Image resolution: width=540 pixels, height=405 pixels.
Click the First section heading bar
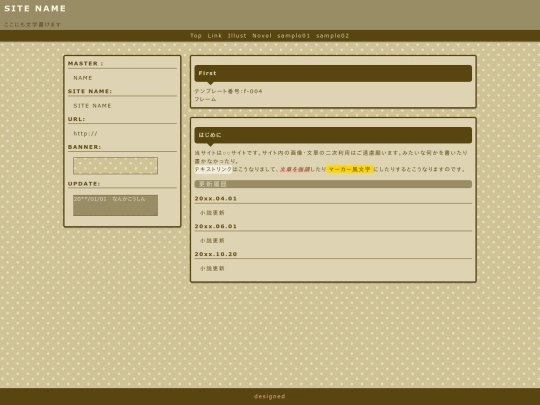(333, 73)
